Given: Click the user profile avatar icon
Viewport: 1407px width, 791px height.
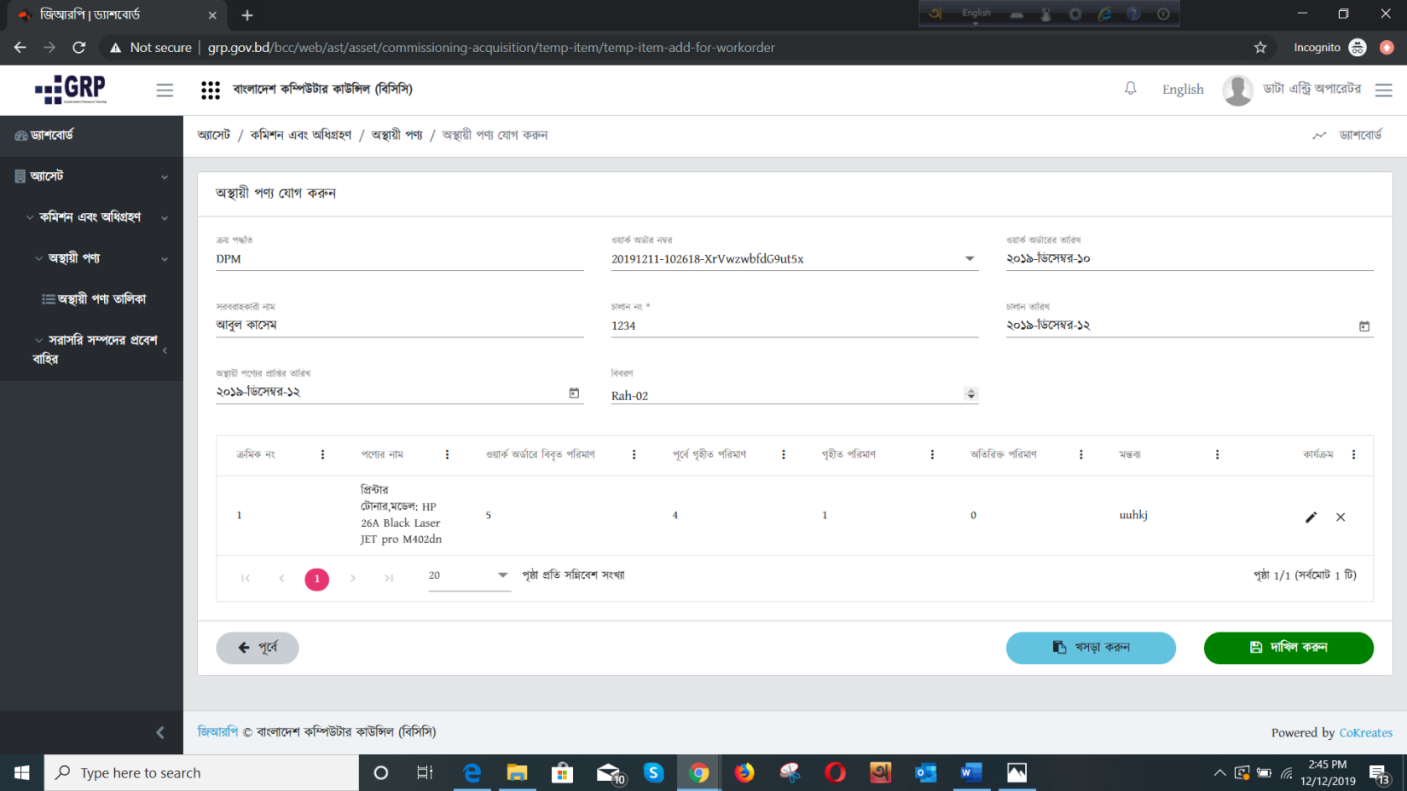Looking at the screenshot, I should tap(1237, 90).
